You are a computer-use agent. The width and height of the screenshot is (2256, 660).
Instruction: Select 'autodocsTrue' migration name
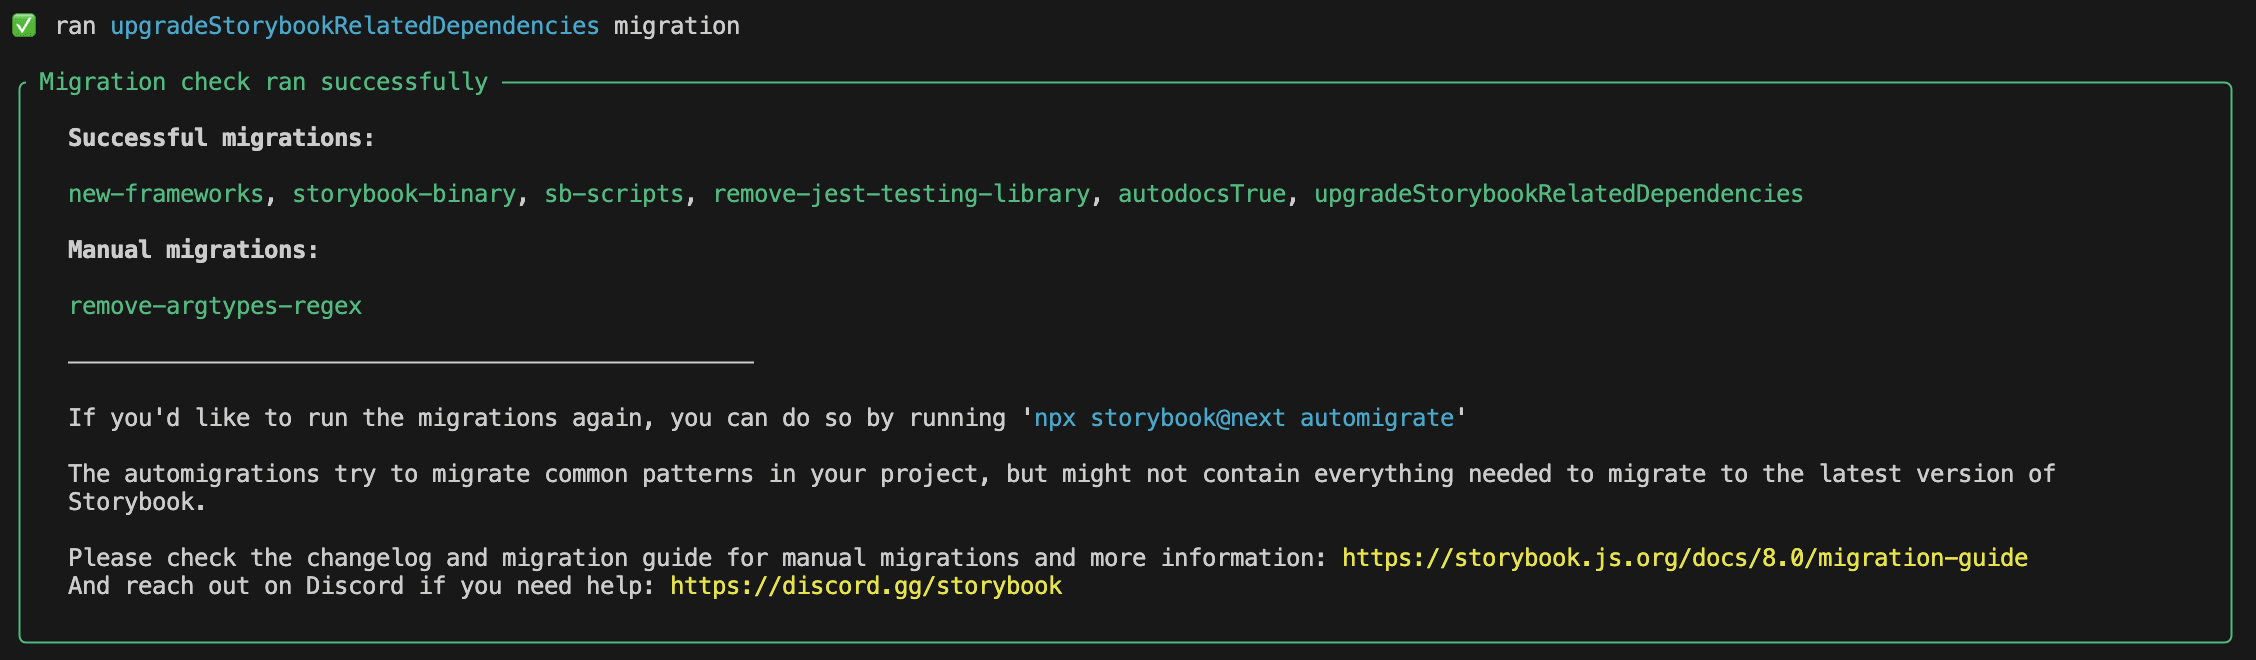coord(1202,194)
